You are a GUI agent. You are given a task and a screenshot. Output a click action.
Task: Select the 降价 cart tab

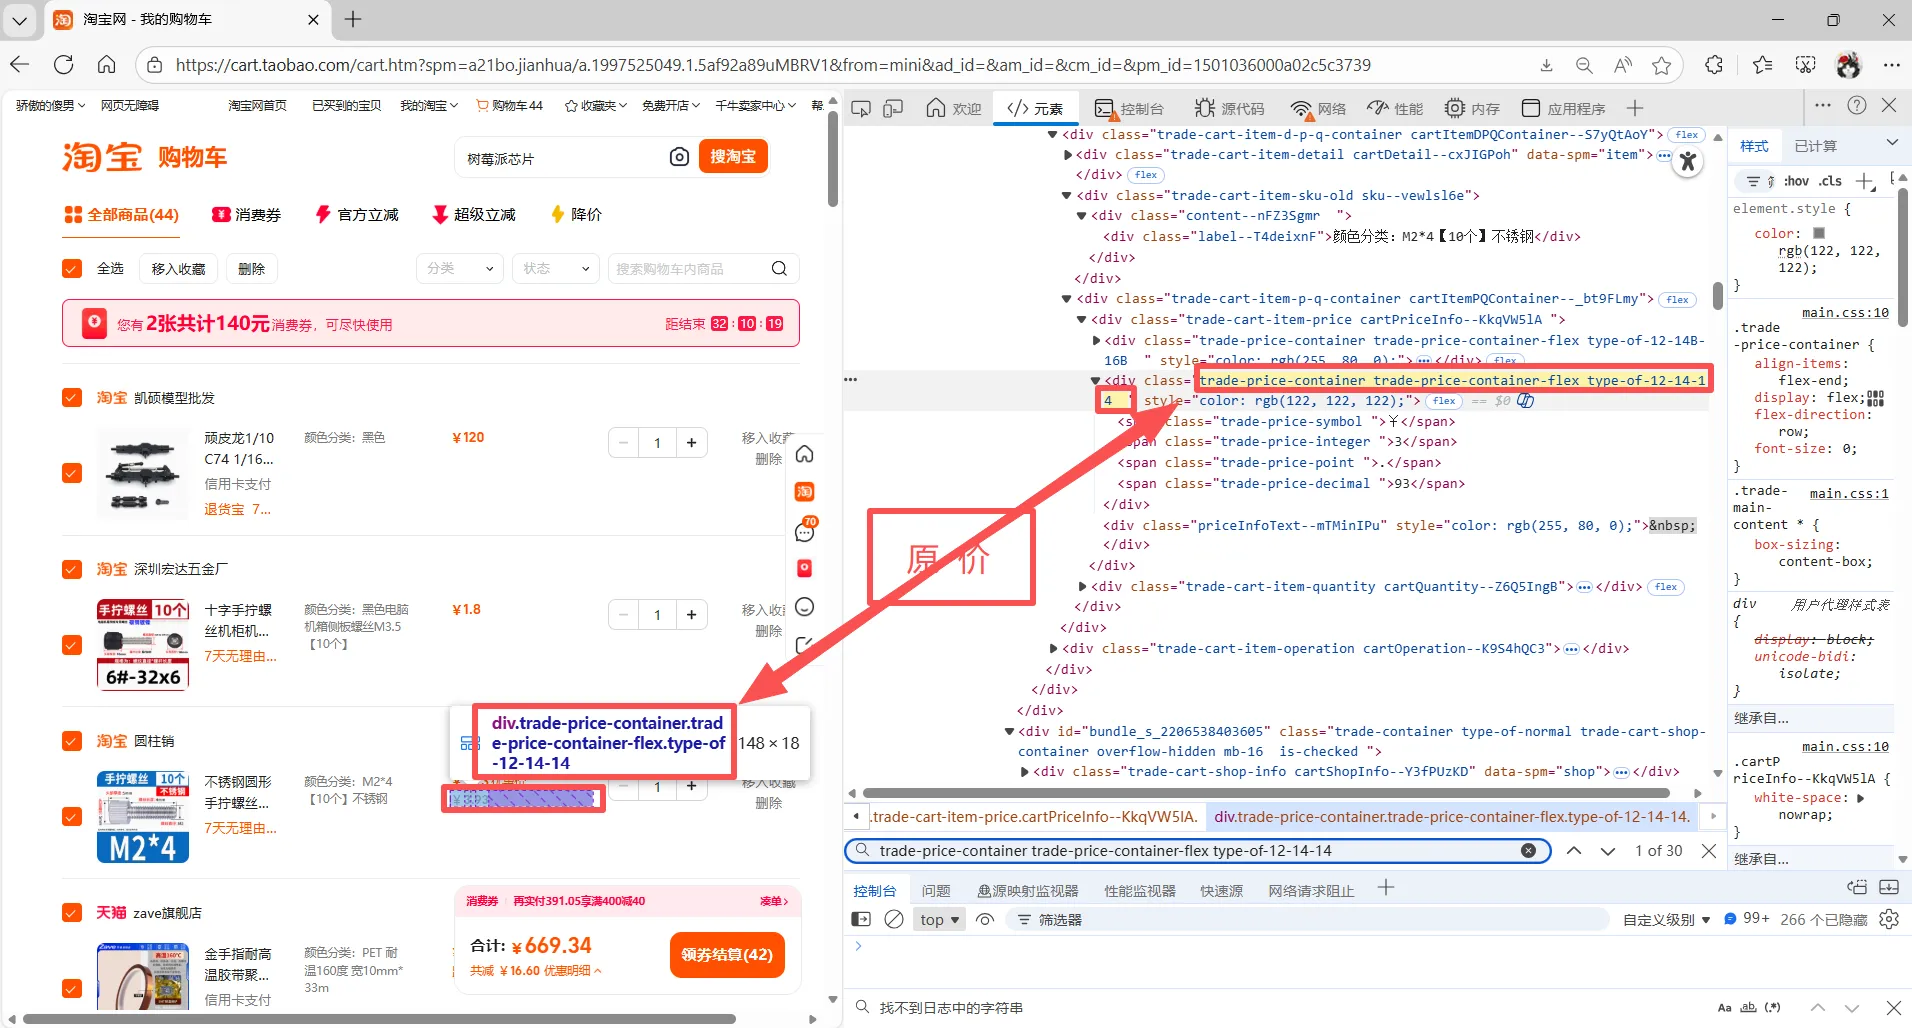(x=576, y=214)
